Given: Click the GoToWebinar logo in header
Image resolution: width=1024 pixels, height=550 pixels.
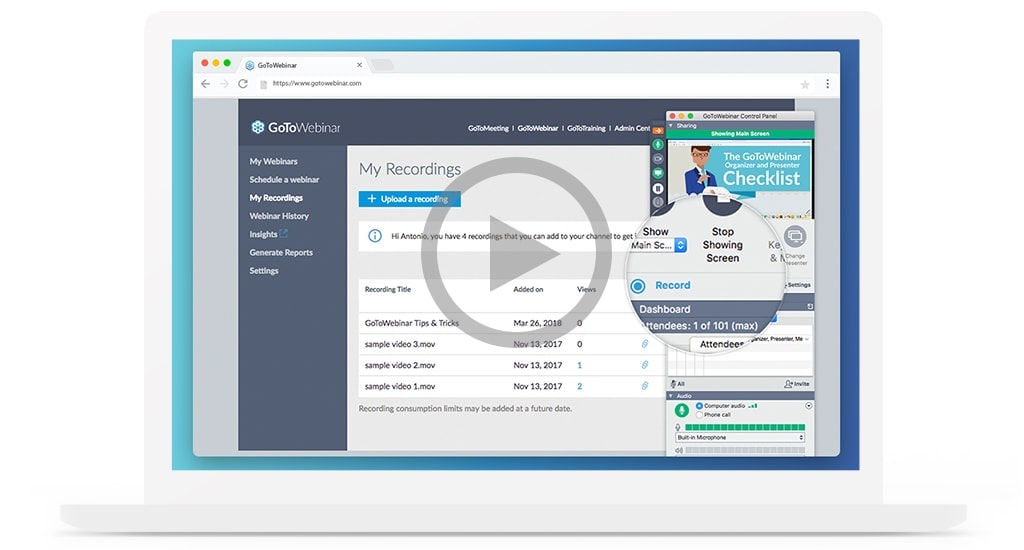Looking at the screenshot, I should click(296, 127).
